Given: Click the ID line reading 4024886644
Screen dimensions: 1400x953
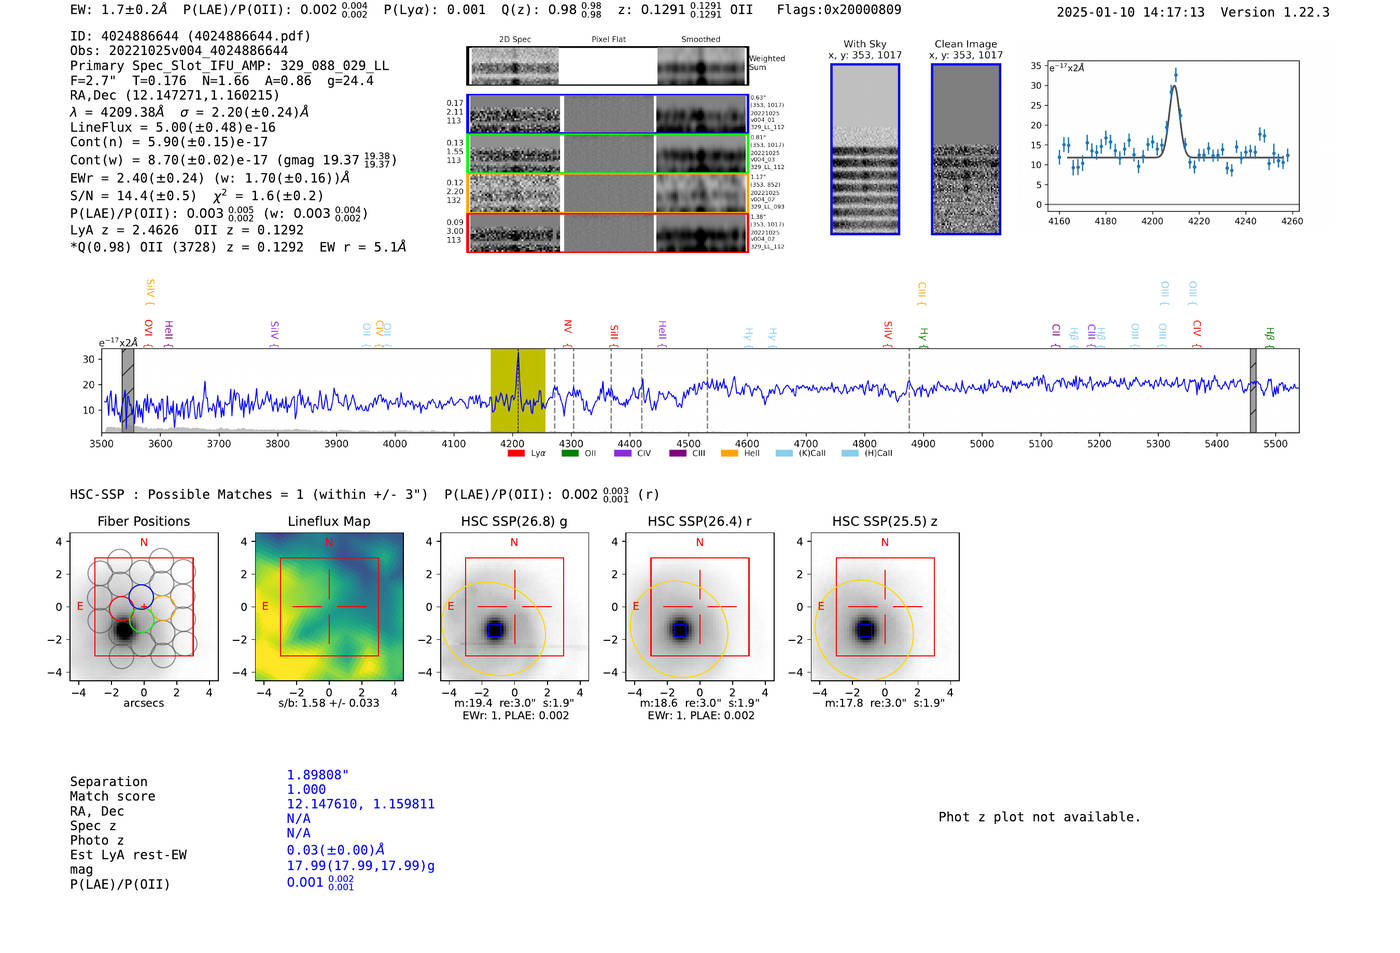Looking at the screenshot, I should coord(190,36).
